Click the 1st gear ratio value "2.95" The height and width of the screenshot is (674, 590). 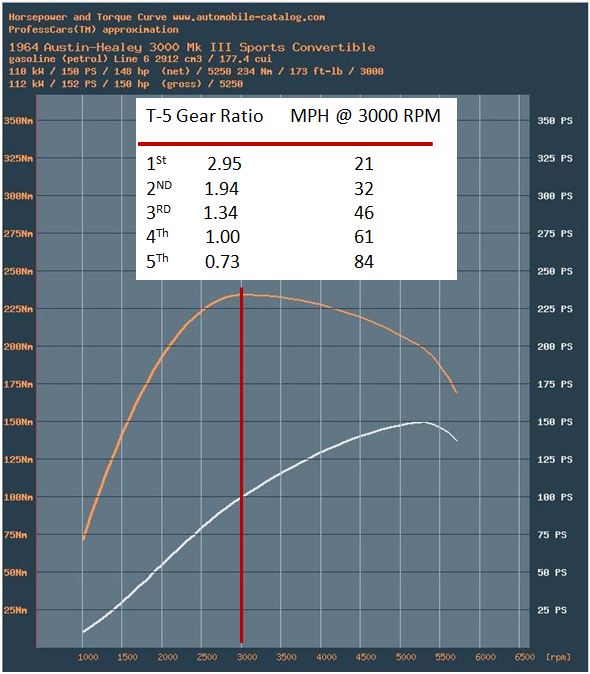(x=224, y=164)
